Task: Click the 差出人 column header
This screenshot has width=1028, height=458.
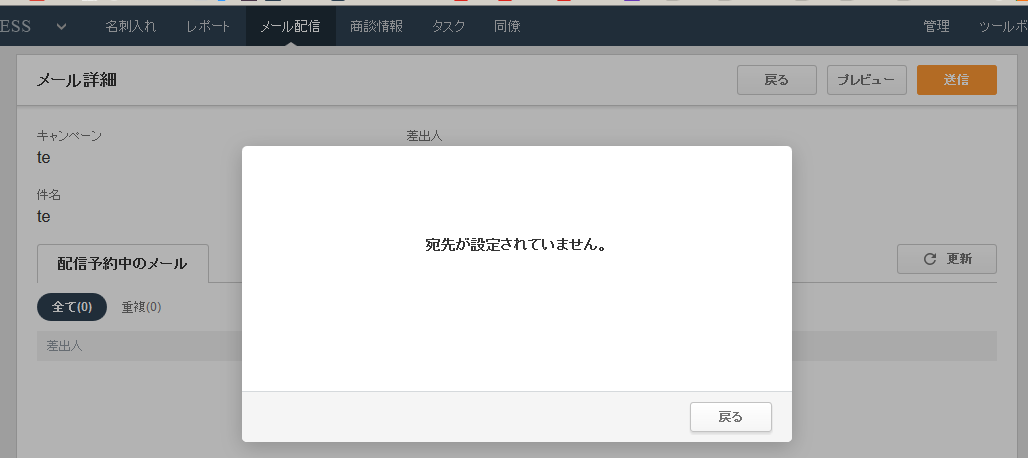Action: click(x=64, y=346)
